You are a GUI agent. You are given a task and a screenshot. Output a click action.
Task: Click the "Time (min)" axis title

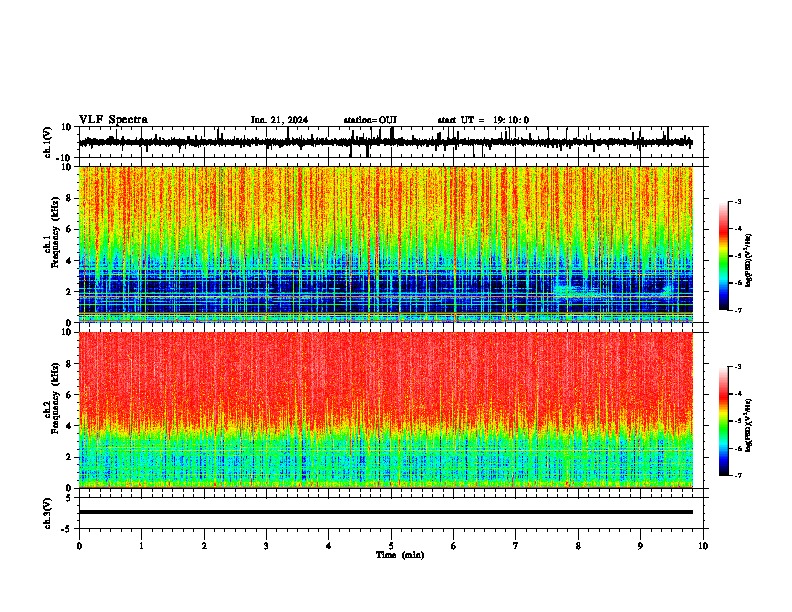pyautogui.click(x=400, y=555)
